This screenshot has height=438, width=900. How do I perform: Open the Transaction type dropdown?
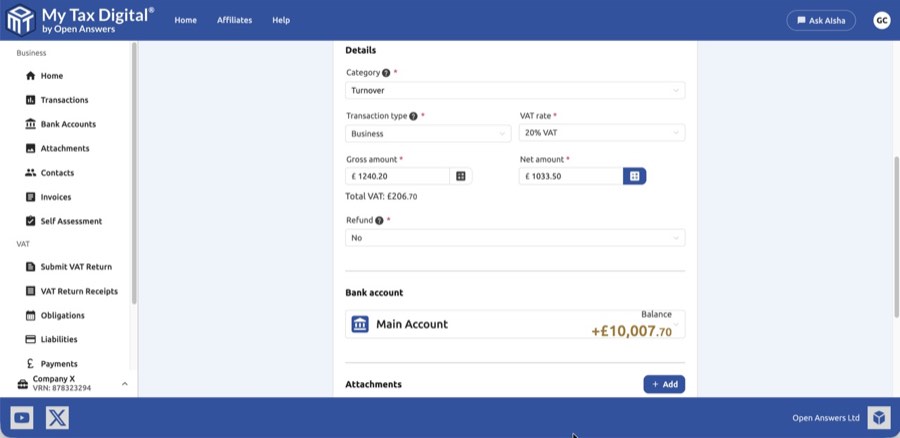click(428, 134)
